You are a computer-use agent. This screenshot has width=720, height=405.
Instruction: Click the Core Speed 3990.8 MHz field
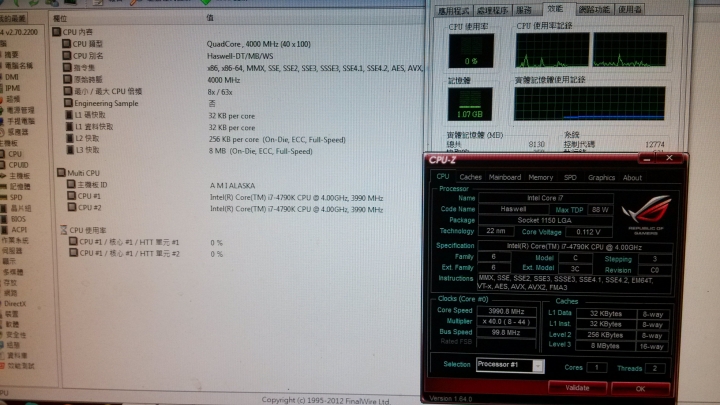[506, 311]
